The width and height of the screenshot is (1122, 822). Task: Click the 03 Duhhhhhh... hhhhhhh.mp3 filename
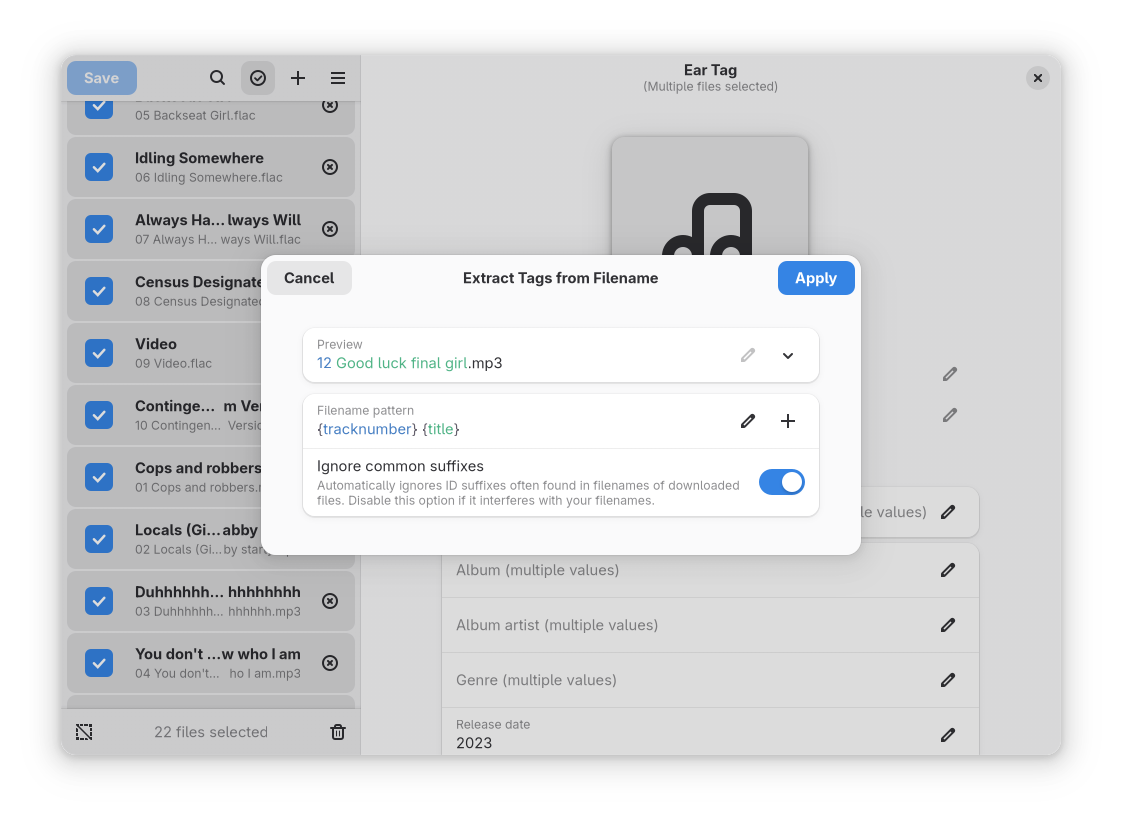[218, 612]
